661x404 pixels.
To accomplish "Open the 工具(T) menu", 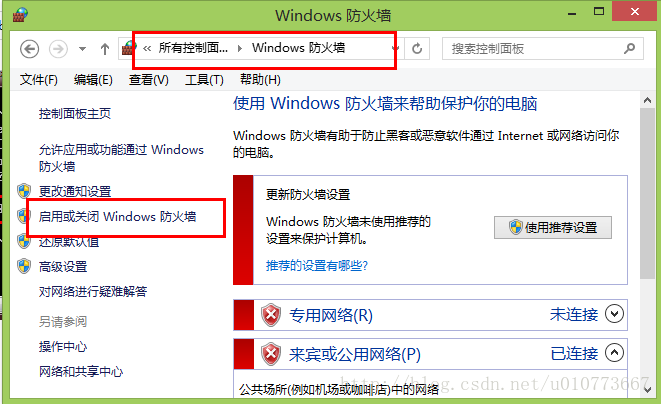I will (x=204, y=79).
